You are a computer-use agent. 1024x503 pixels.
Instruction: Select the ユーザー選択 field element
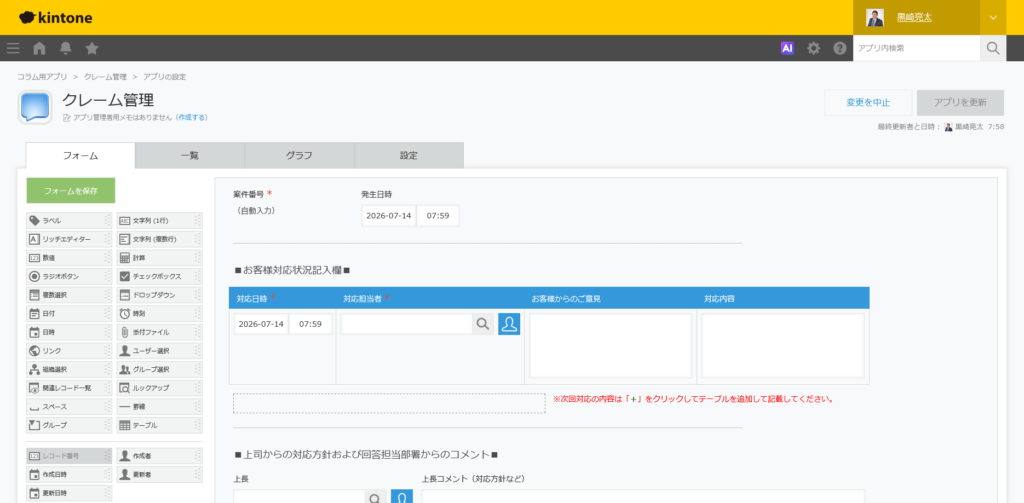[x=159, y=351]
